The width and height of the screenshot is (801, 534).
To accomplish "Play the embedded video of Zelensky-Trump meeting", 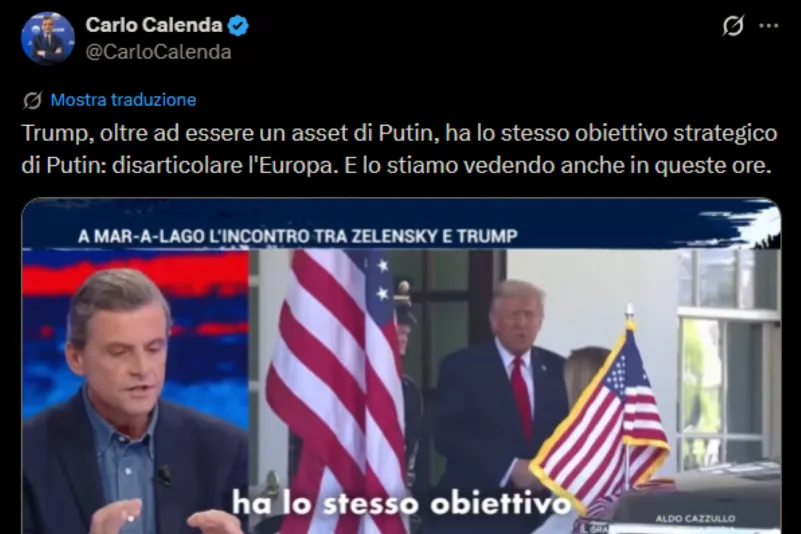I will point(401,366).
